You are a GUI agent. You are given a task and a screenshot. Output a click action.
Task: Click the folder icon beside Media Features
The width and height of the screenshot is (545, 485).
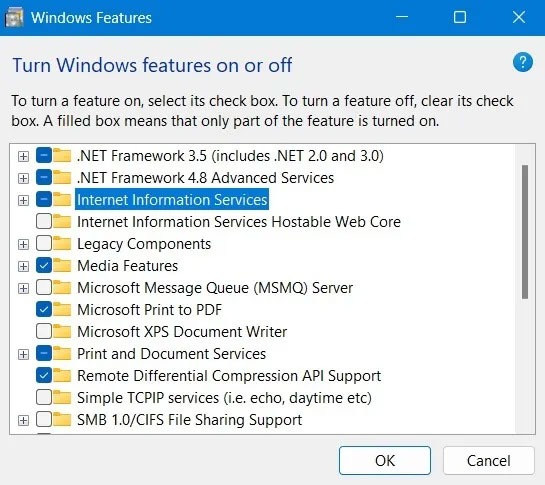pyautogui.click(x=63, y=266)
